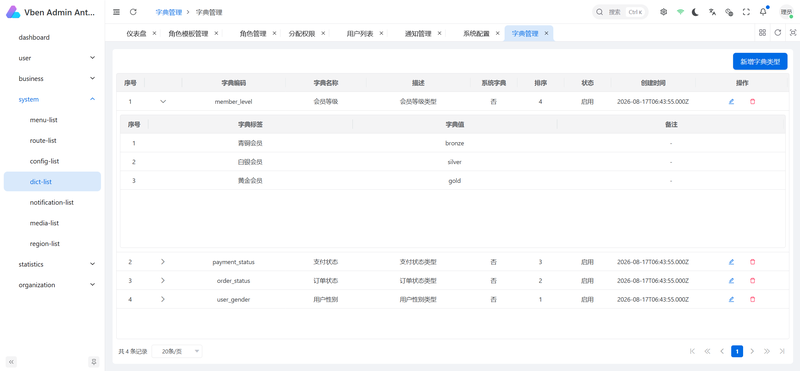The image size is (800, 371).
Task: Expand the user_gender row
Action: tap(163, 300)
